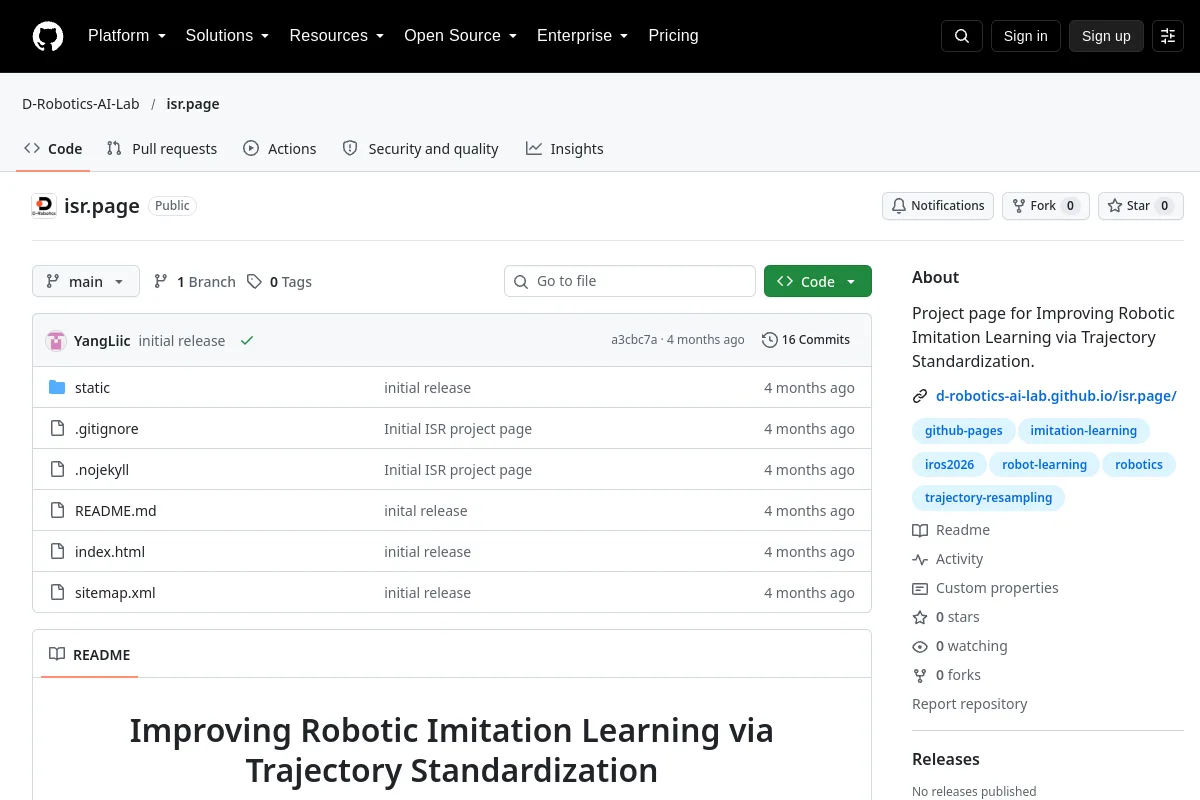Open the green Code dropdown button
Viewport: 1200px width, 800px height.
pos(818,281)
